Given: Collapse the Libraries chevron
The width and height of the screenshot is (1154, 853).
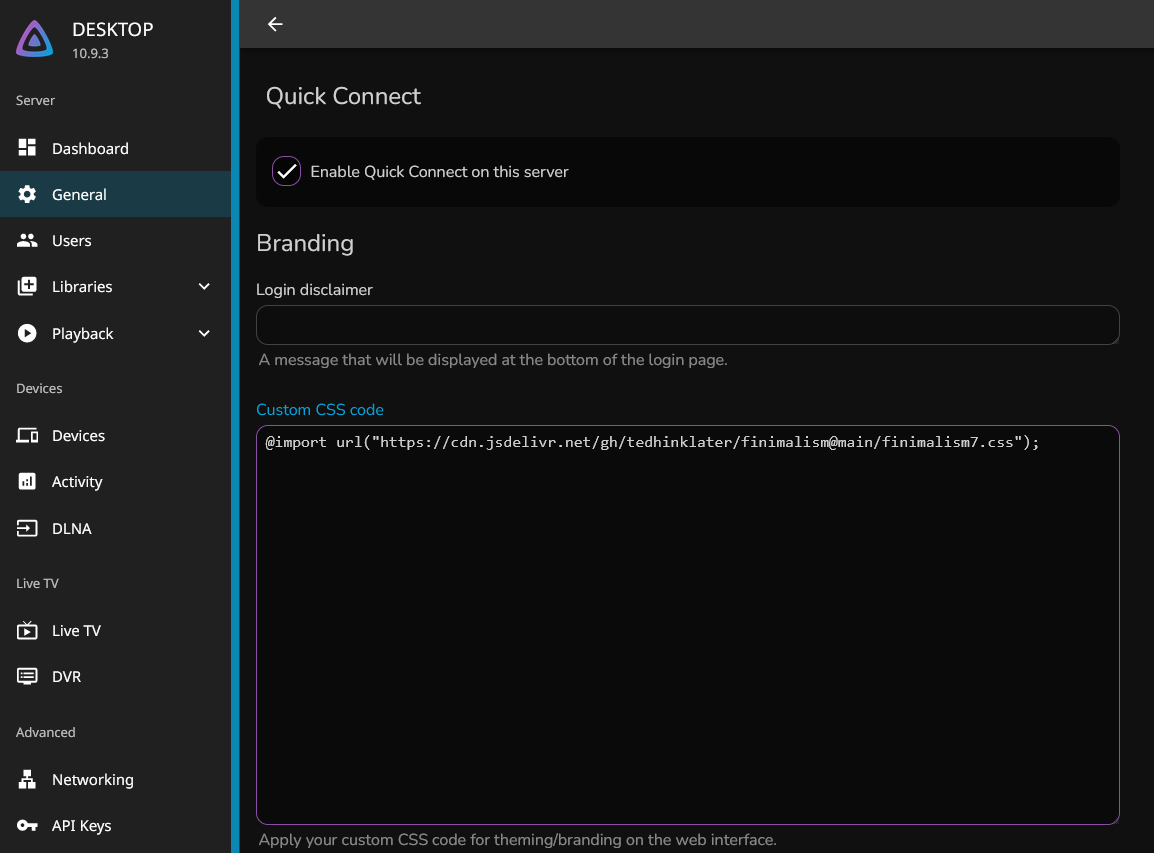Looking at the screenshot, I should click(x=204, y=286).
